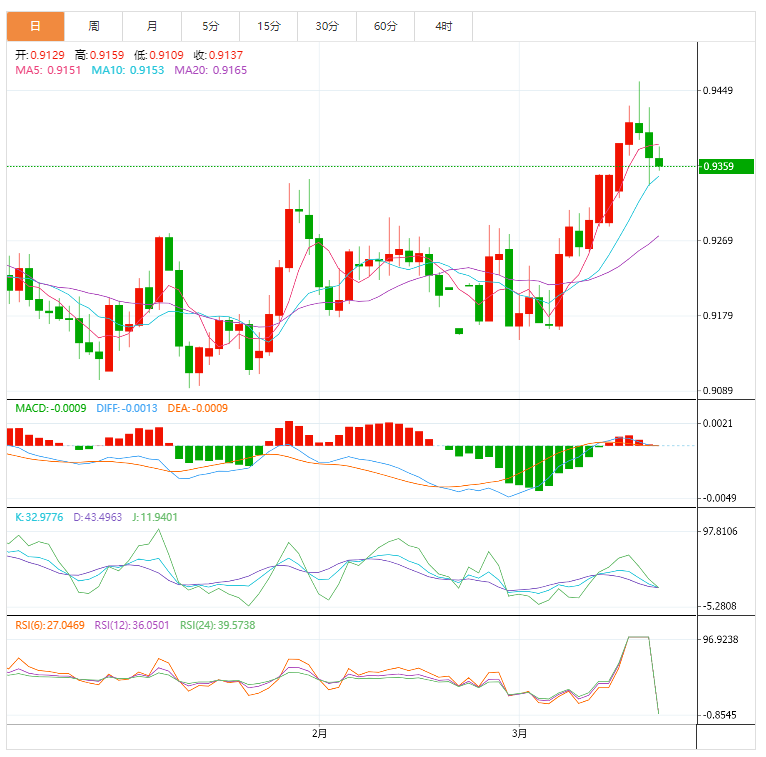
Task: Click the RSI(12):36.0501 label
Action: pos(132,626)
